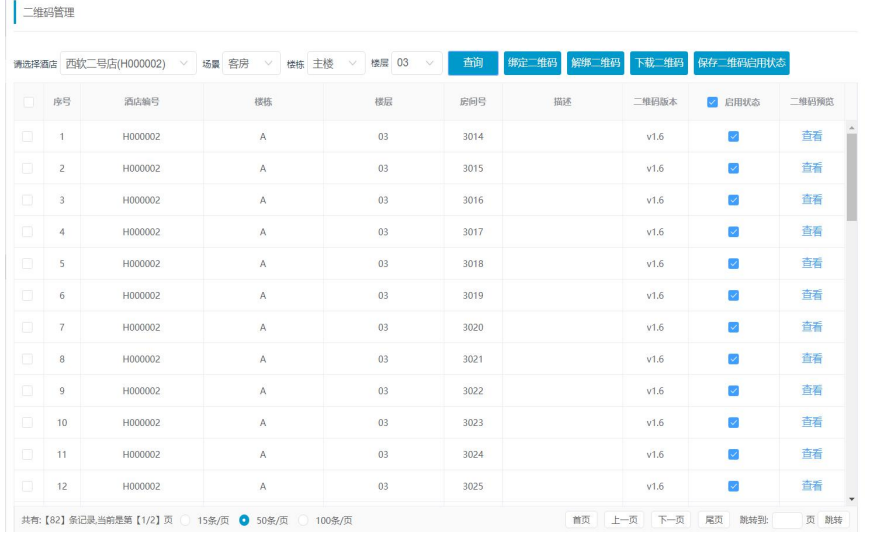Click 查看 link for room 3025
The width and height of the screenshot is (896, 541).
pos(811,486)
